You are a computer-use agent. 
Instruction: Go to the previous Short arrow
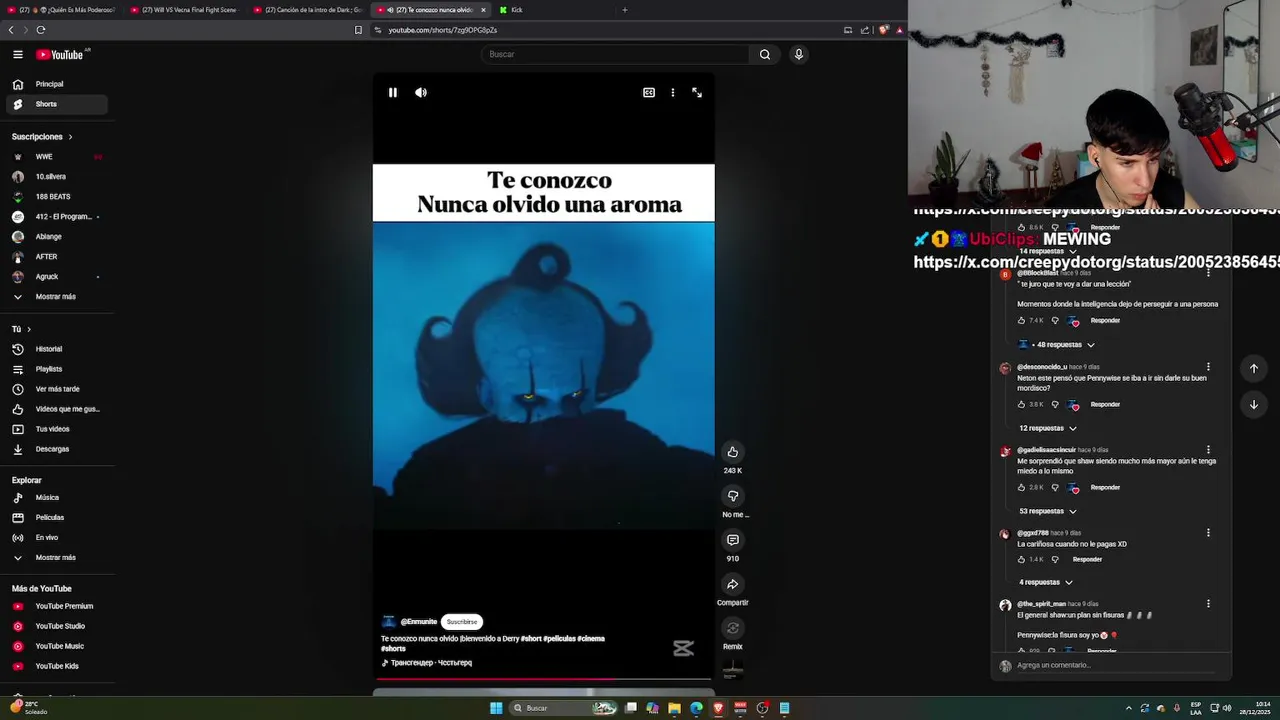1254,368
